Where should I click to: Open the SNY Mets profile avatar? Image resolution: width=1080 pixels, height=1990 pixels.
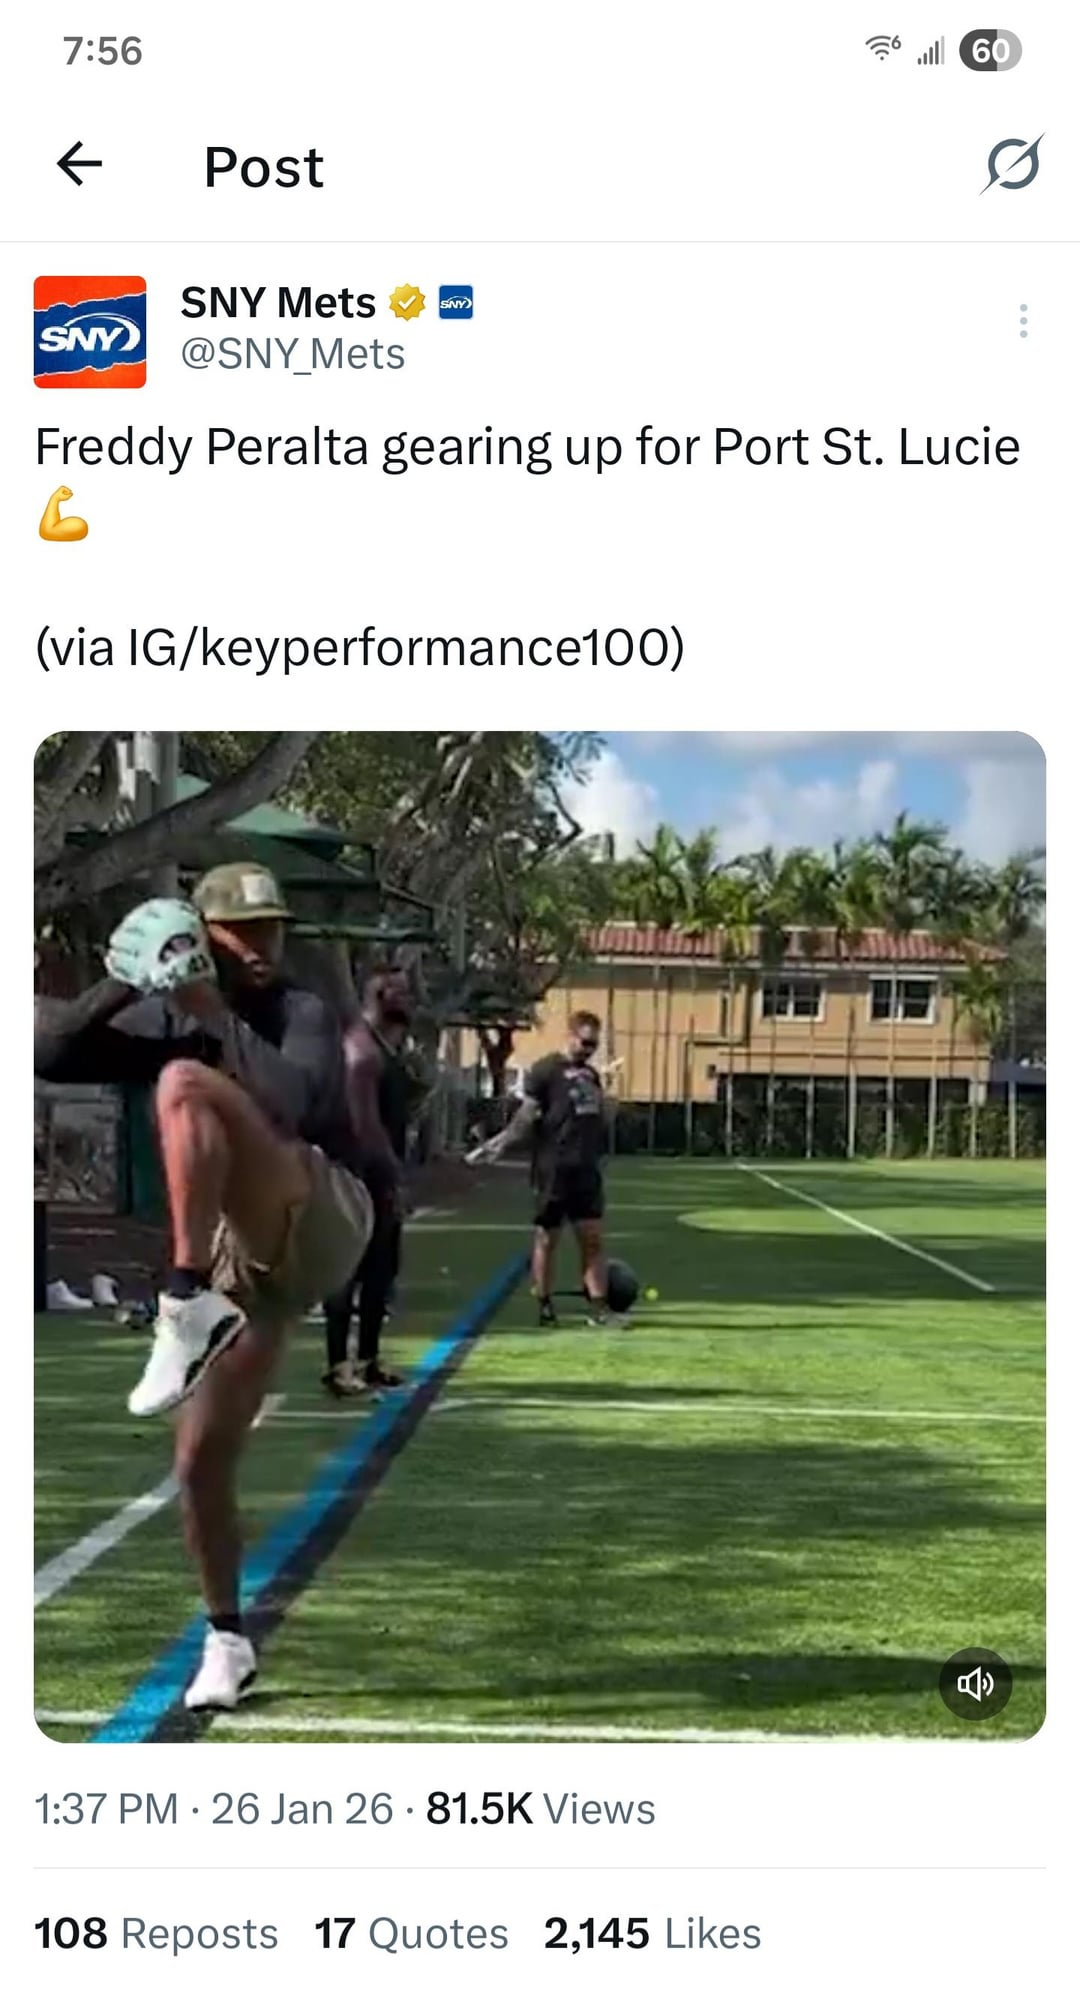pos(90,332)
